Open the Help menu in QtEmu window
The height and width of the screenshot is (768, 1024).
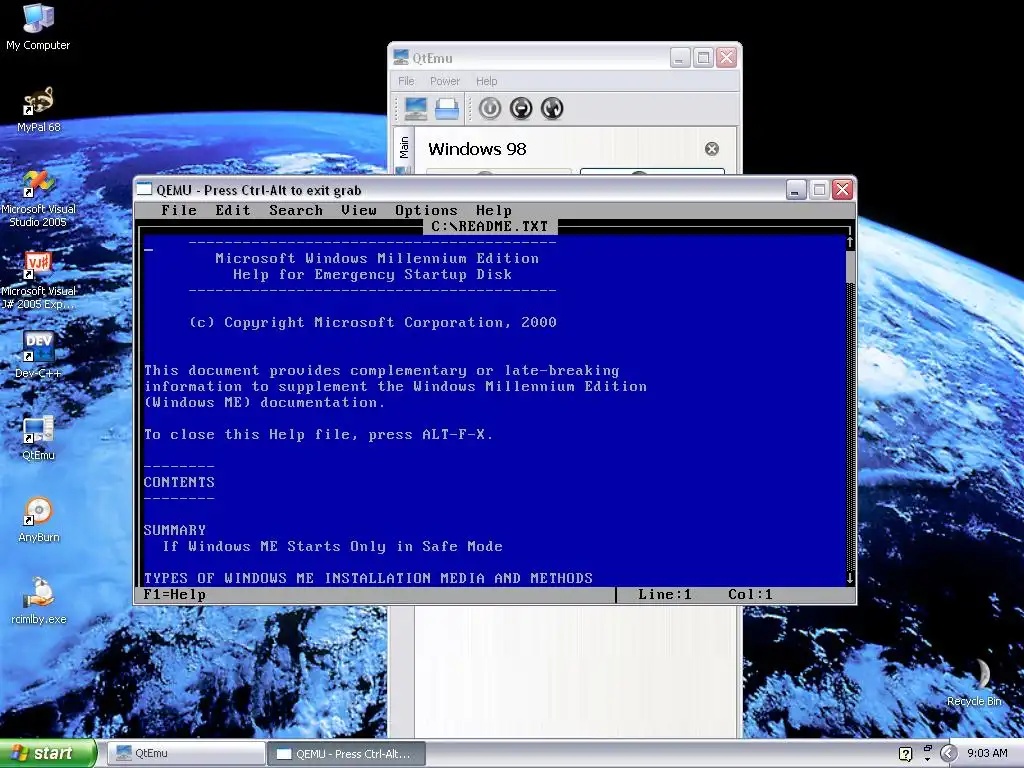pyautogui.click(x=487, y=81)
